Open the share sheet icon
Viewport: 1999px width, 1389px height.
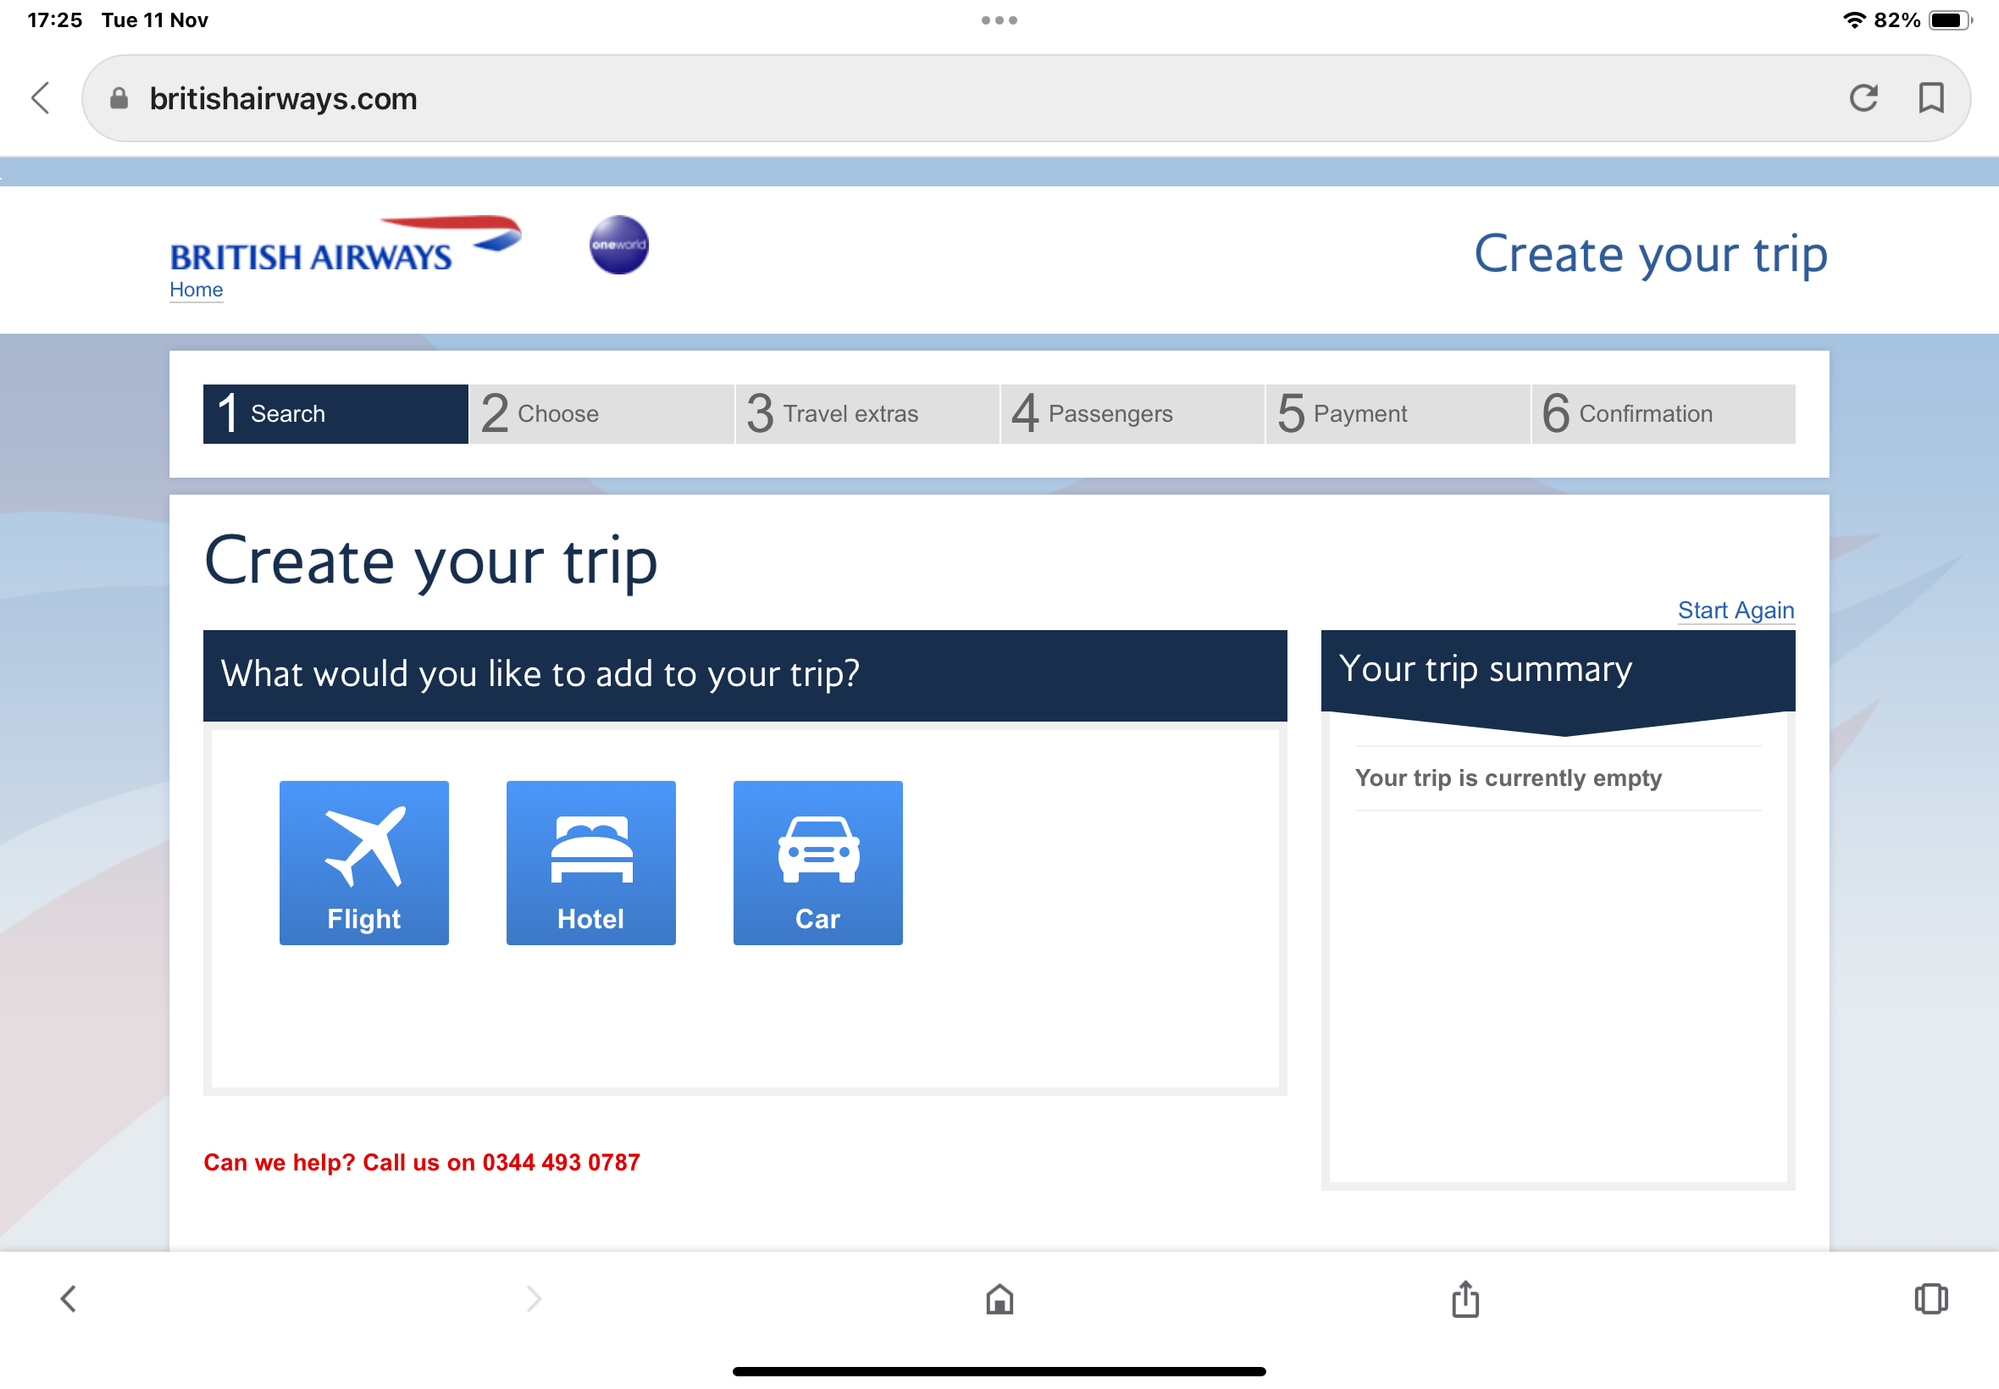pos(1465,1299)
